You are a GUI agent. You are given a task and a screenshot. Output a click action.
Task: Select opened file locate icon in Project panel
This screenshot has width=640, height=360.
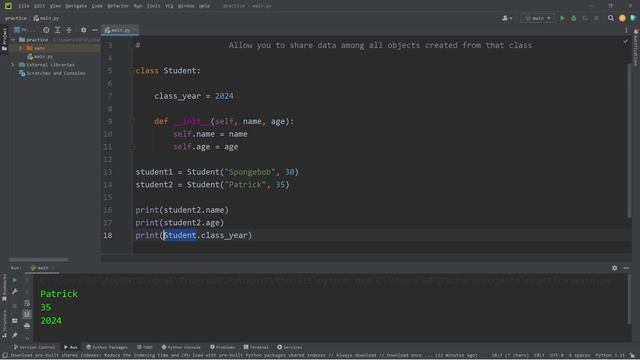click(46, 30)
